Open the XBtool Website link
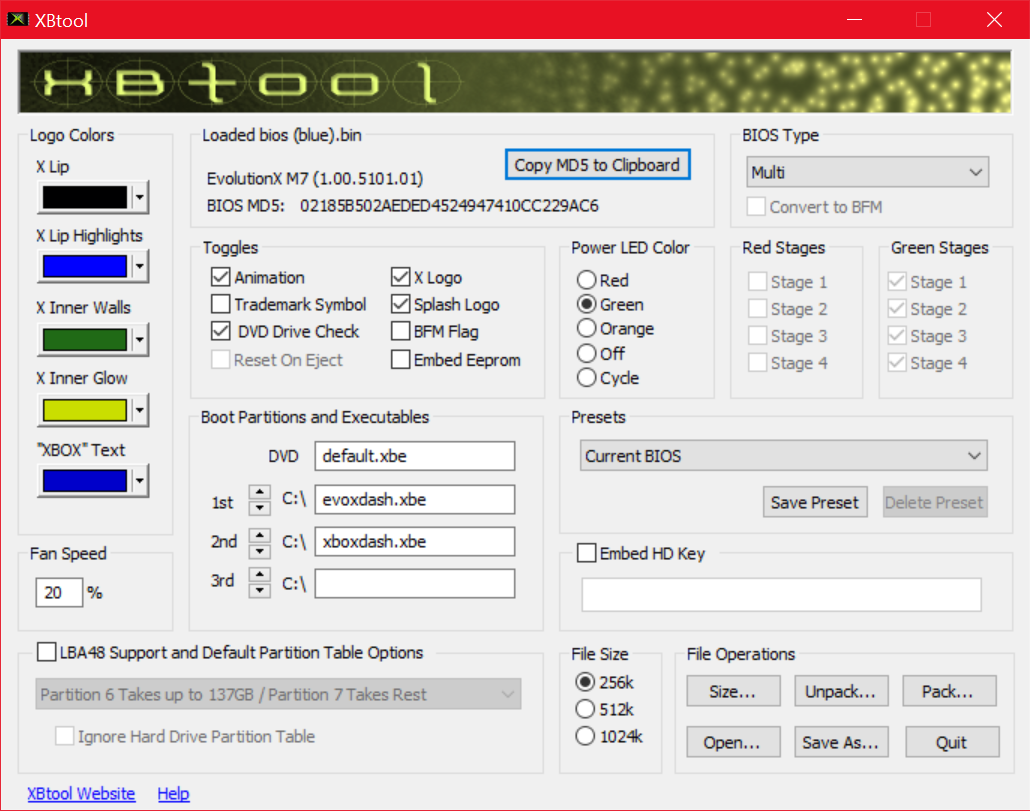 point(81,793)
